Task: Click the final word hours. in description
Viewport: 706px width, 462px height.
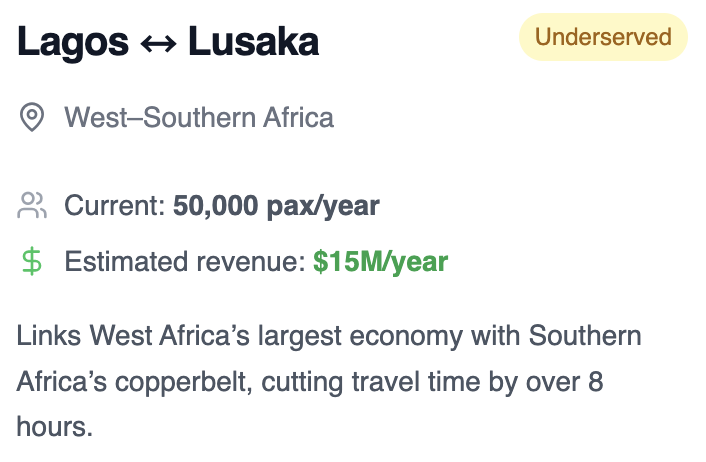Action: [x=54, y=426]
